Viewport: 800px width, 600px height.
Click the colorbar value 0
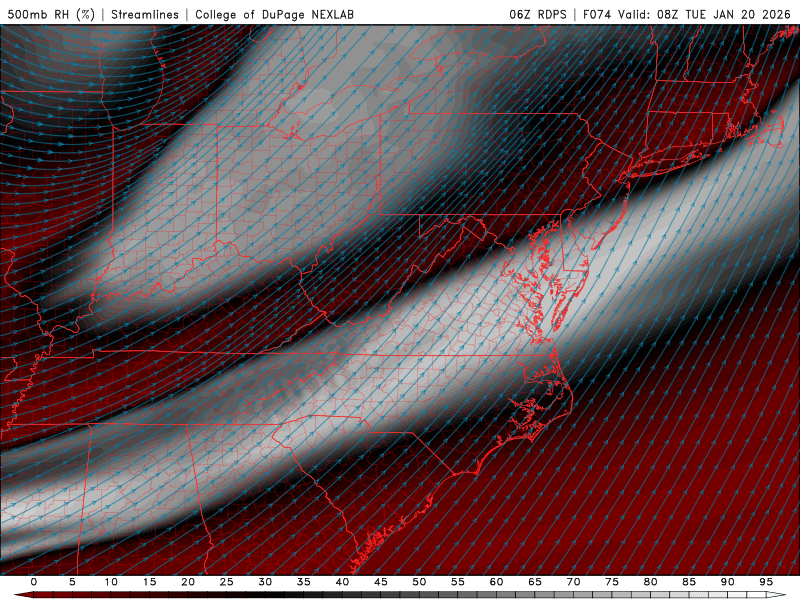(34, 582)
